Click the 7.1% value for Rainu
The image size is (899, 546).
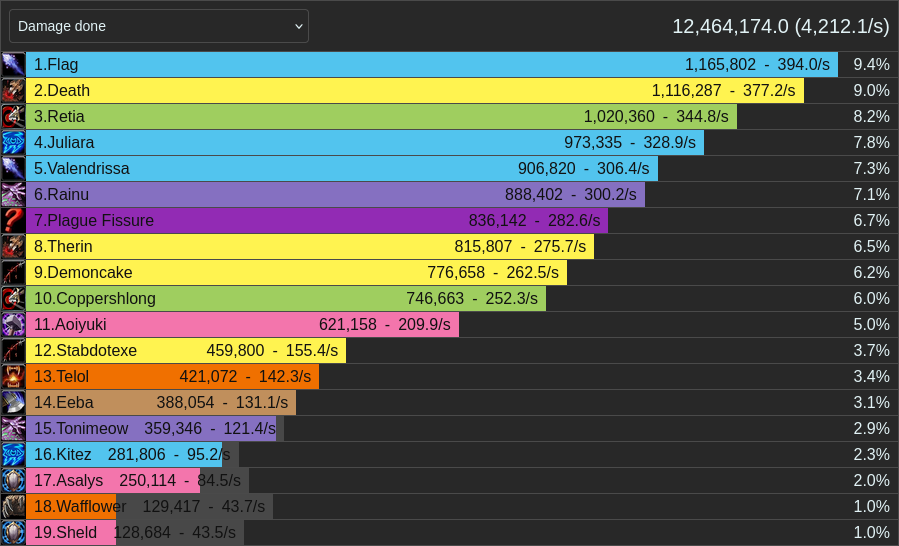point(871,194)
